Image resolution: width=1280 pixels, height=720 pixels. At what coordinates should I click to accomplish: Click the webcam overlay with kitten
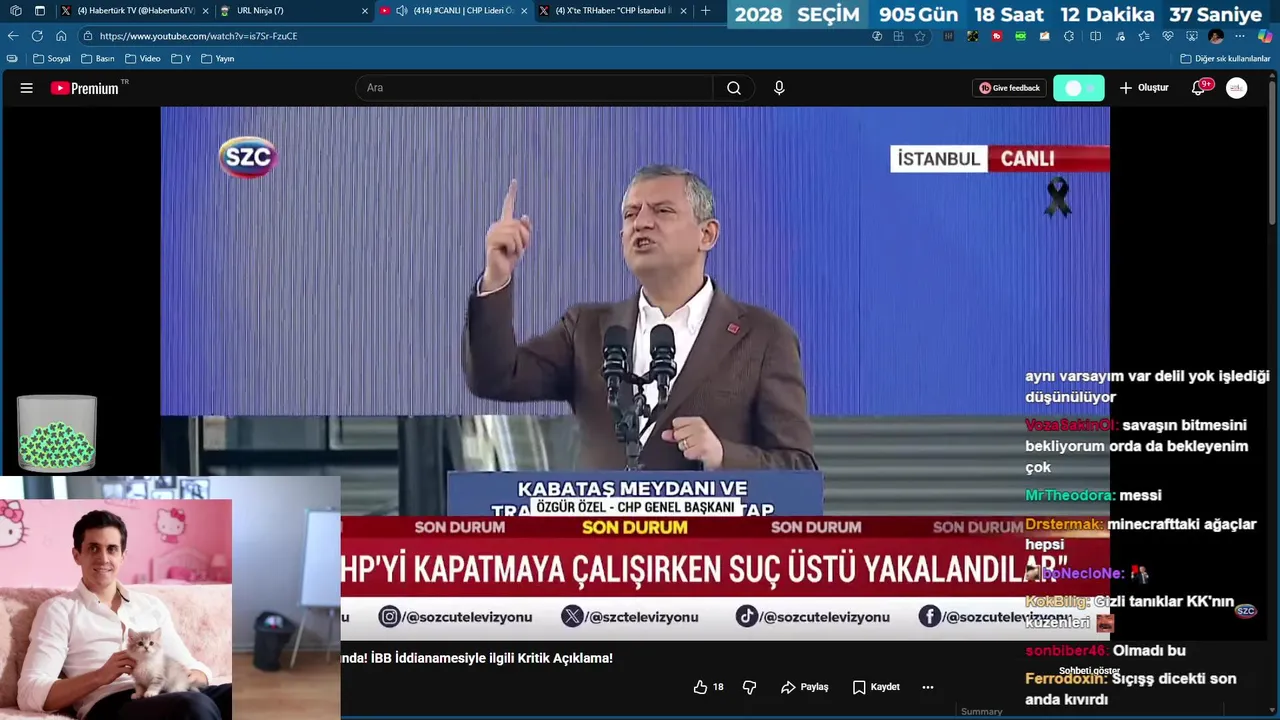point(116,609)
